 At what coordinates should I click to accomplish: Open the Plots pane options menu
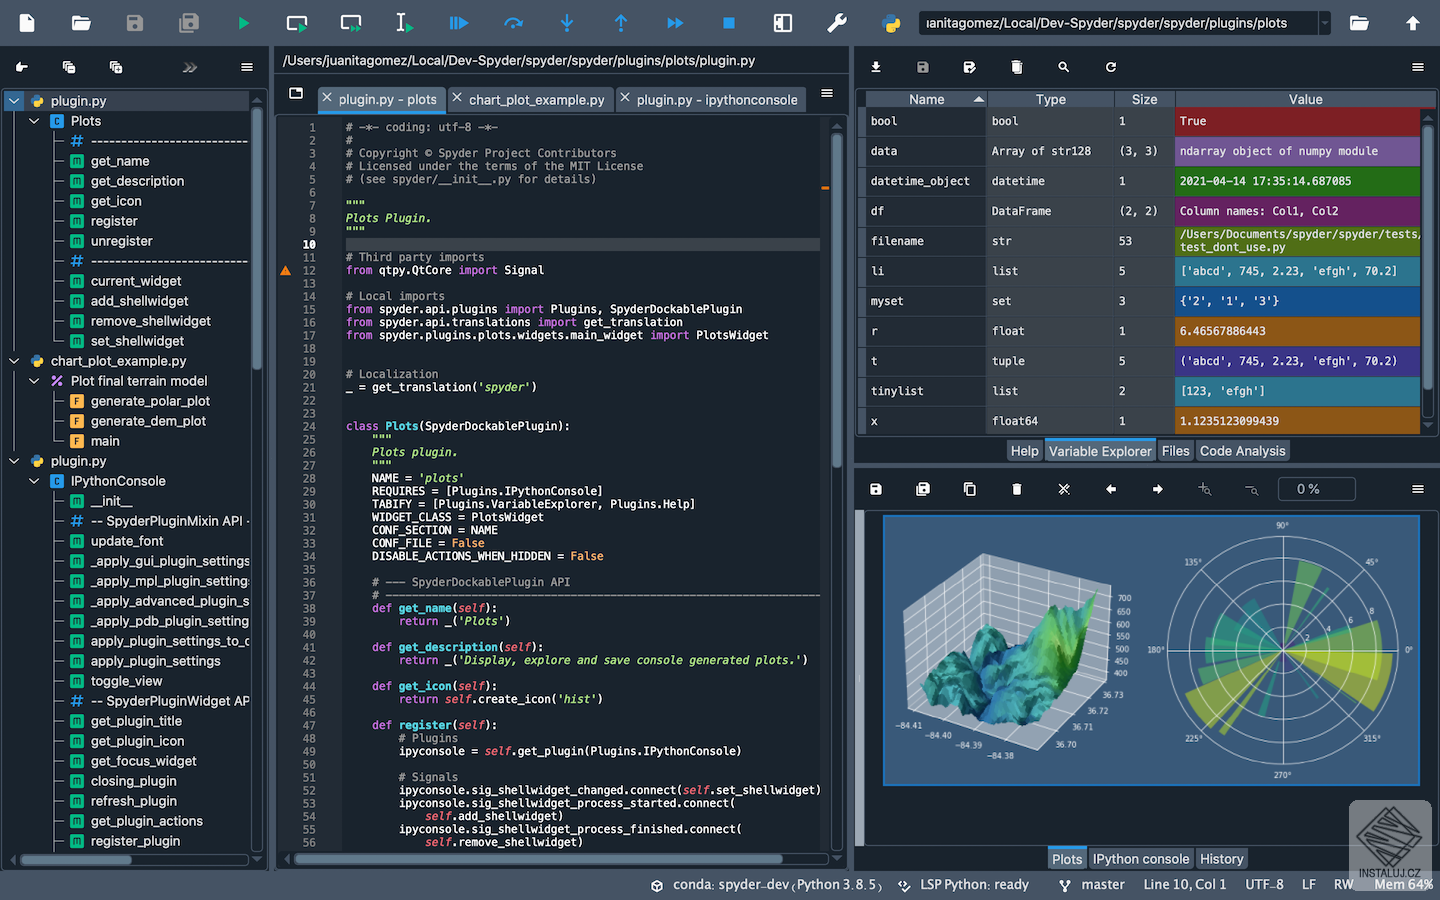tap(1418, 489)
